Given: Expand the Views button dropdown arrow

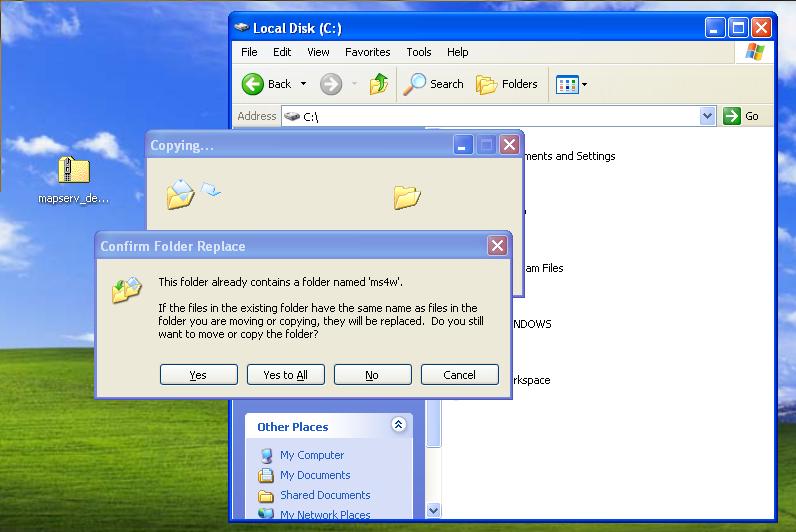Looking at the screenshot, I should click(585, 84).
